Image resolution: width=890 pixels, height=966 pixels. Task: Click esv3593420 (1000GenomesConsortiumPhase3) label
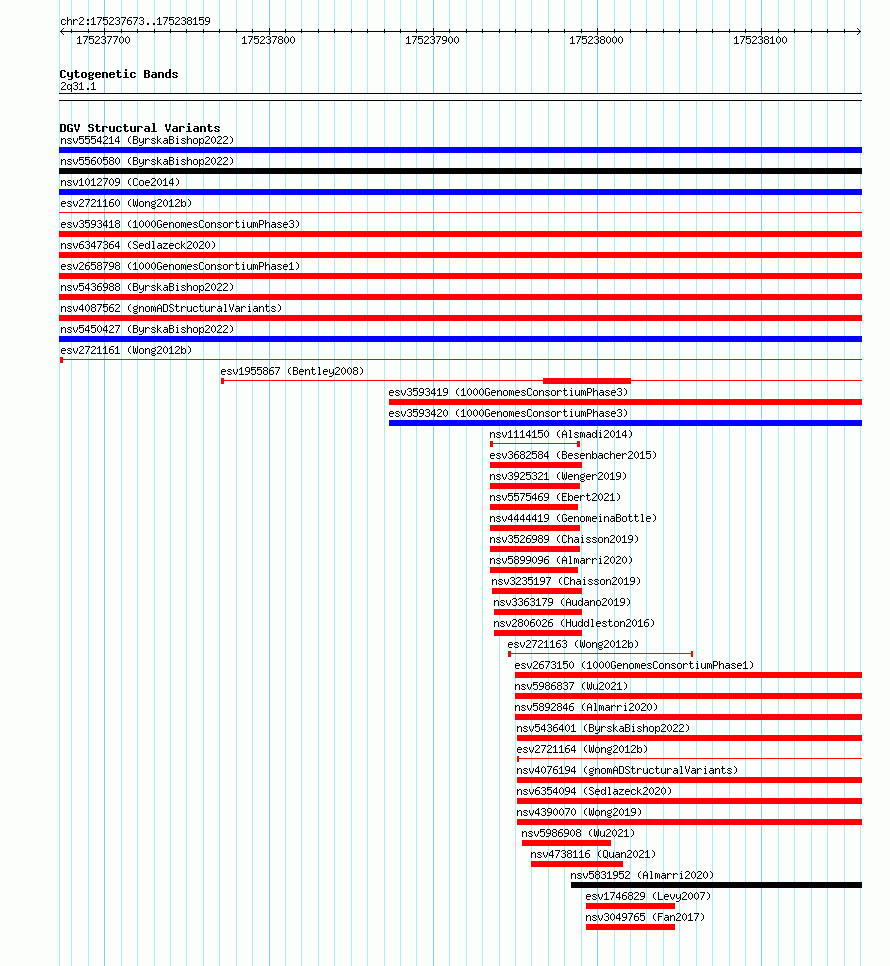[508, 413]
